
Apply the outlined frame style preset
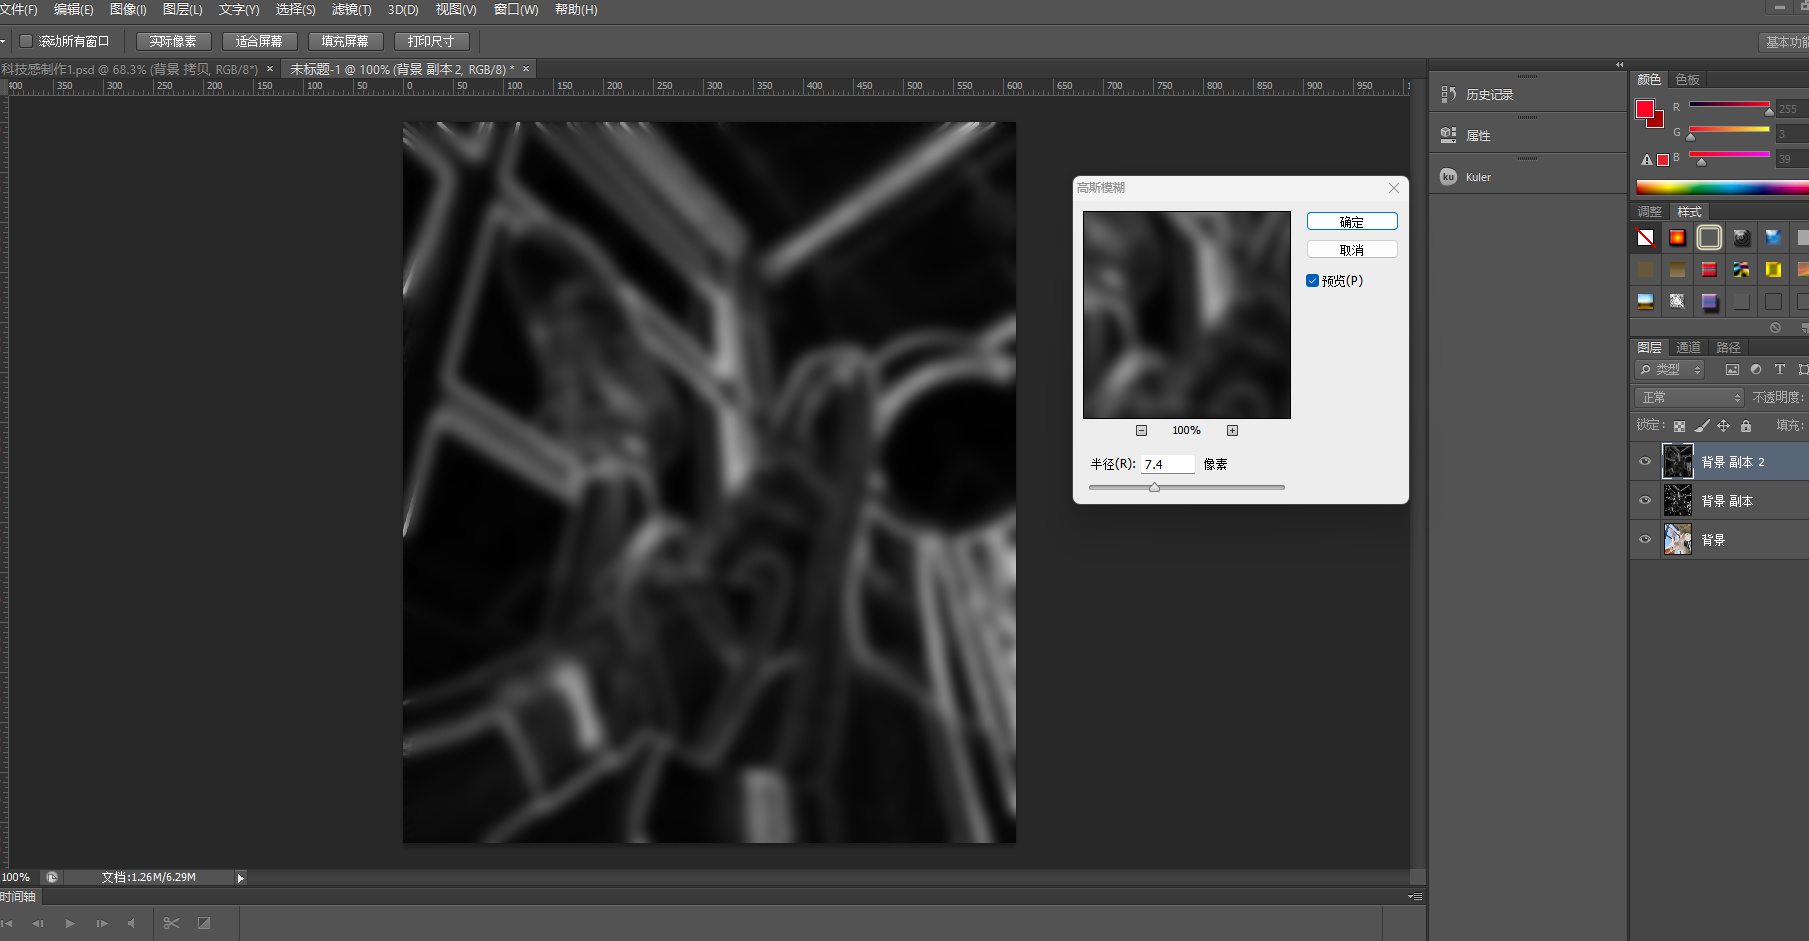tap(1710, 237)
